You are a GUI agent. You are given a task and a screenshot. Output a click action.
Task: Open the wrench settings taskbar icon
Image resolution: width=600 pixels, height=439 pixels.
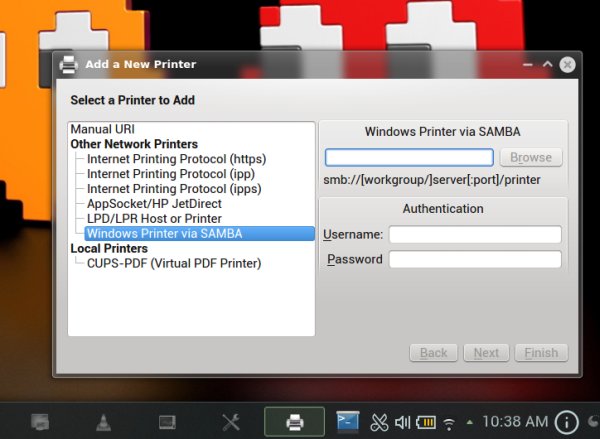click(231, 422)
